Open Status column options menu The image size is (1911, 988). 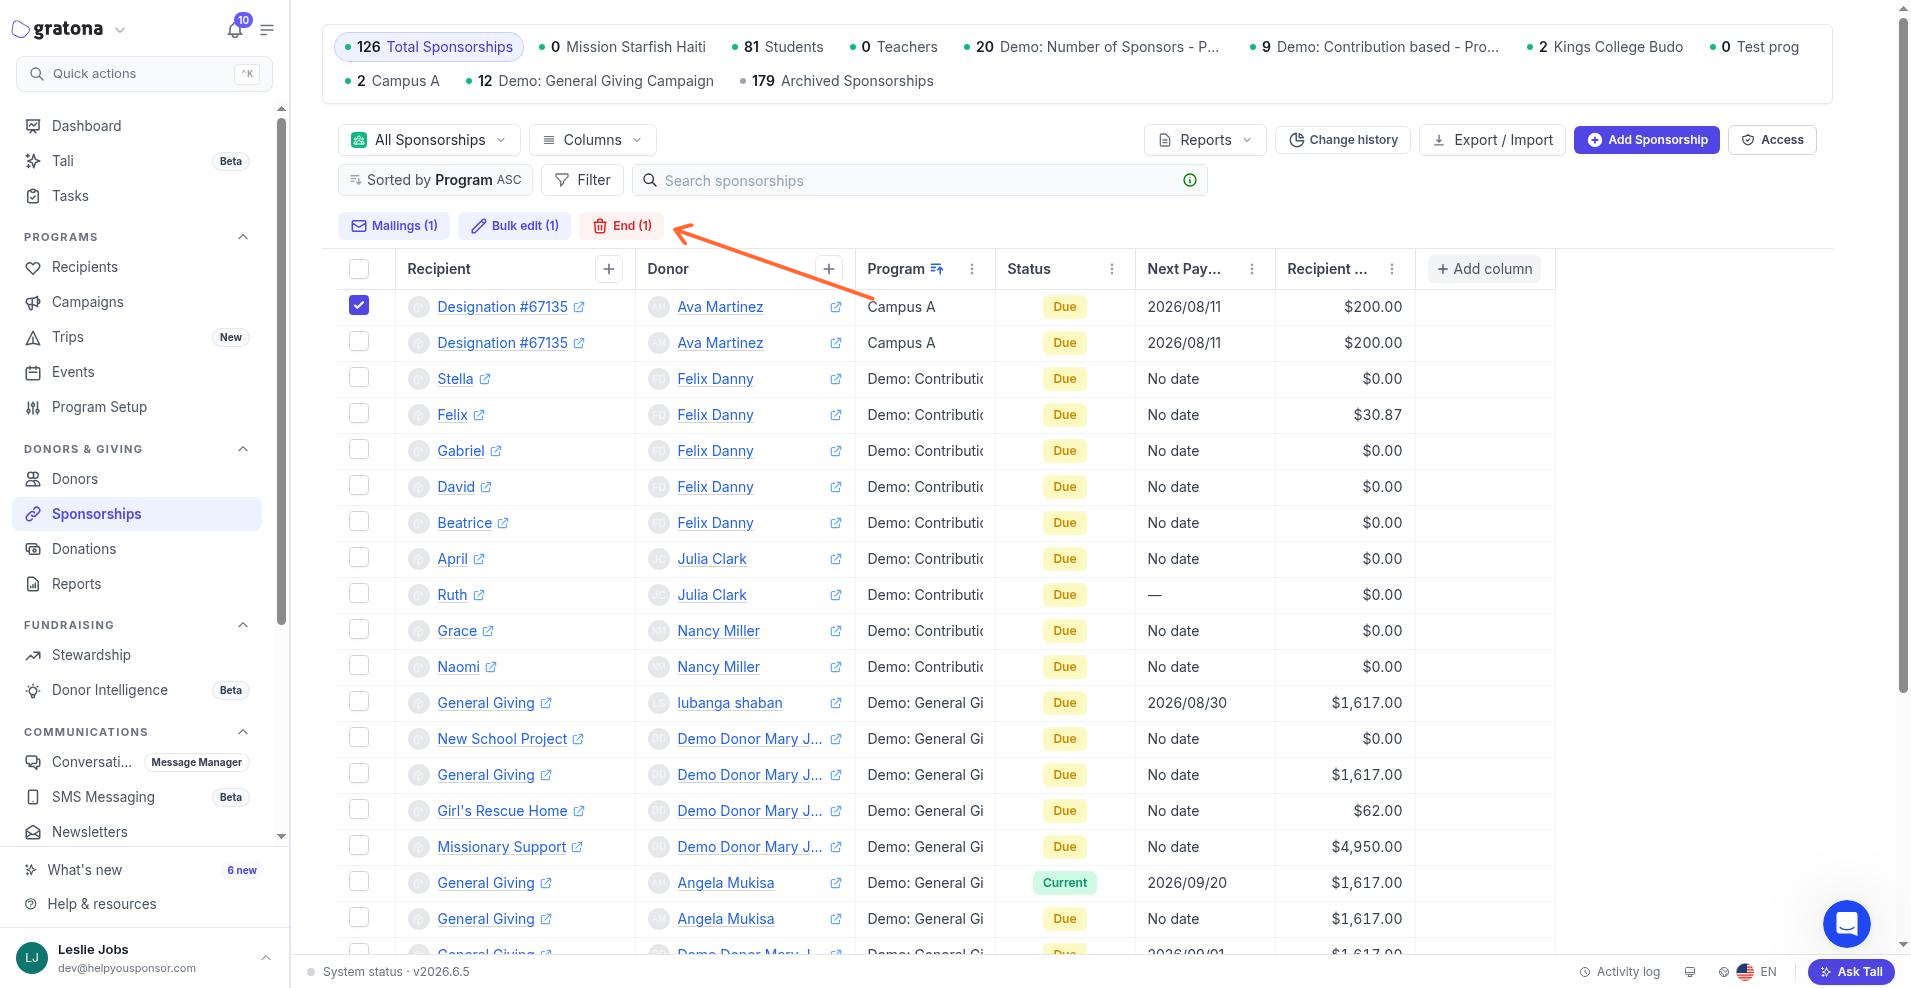[1112, 269]
